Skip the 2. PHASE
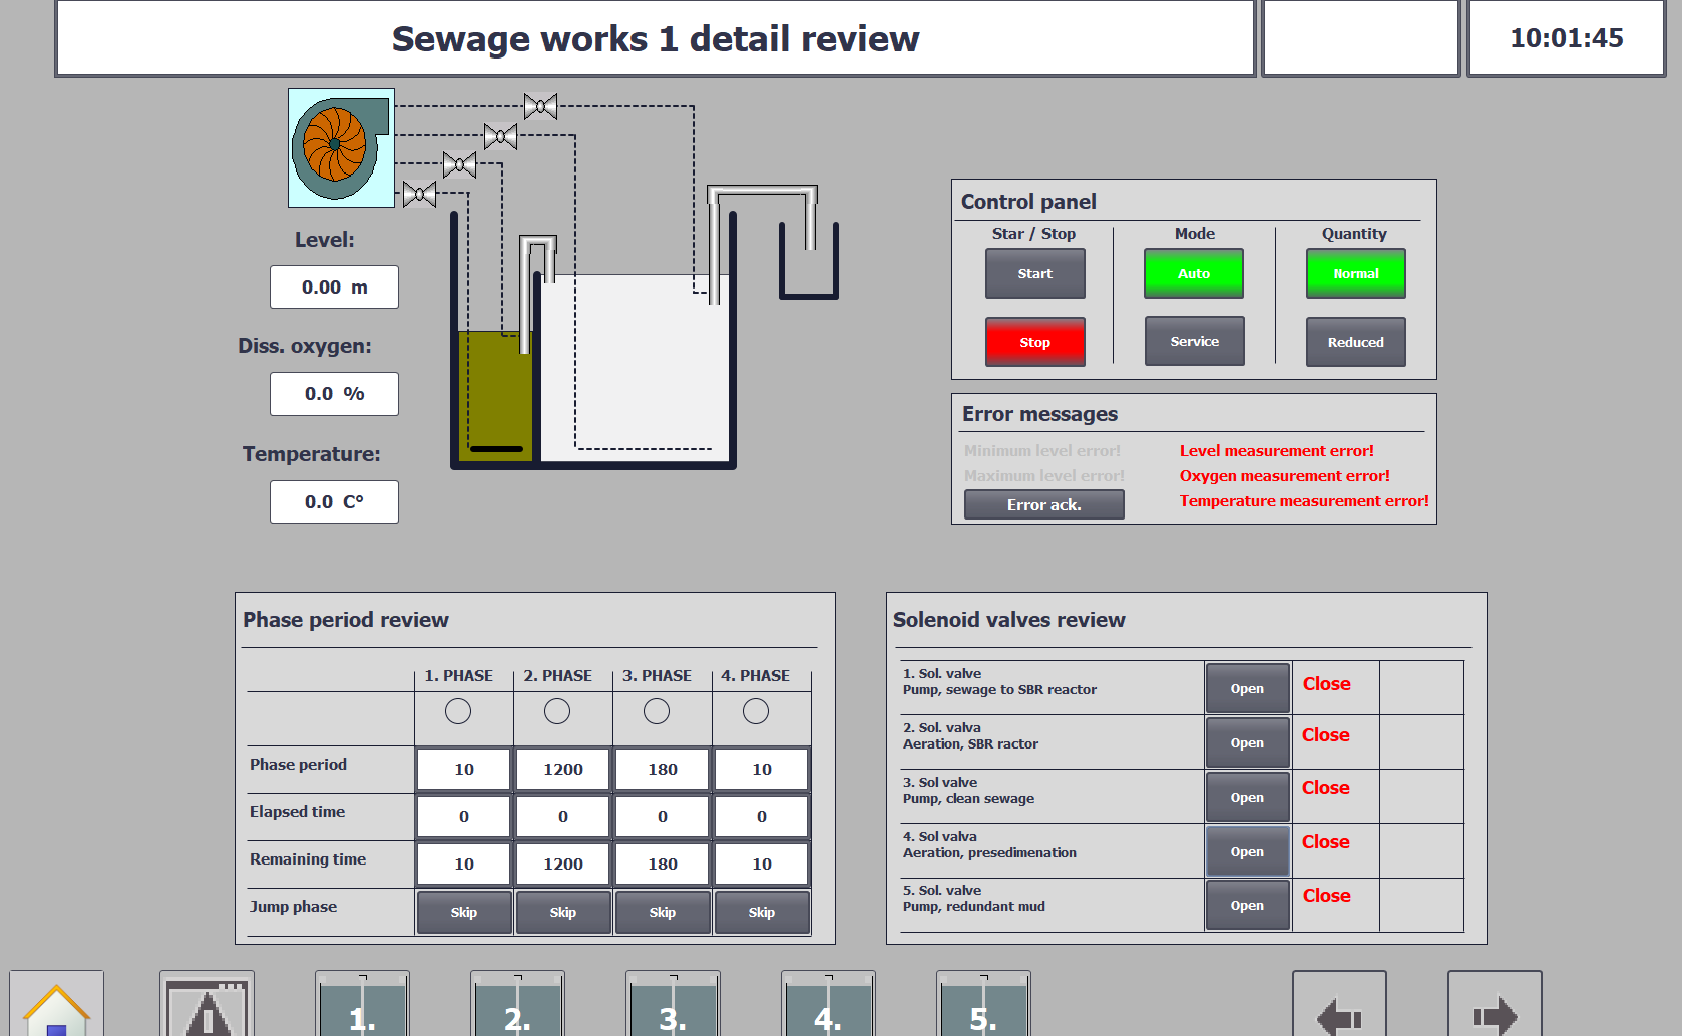 click(x=563, y=912)
